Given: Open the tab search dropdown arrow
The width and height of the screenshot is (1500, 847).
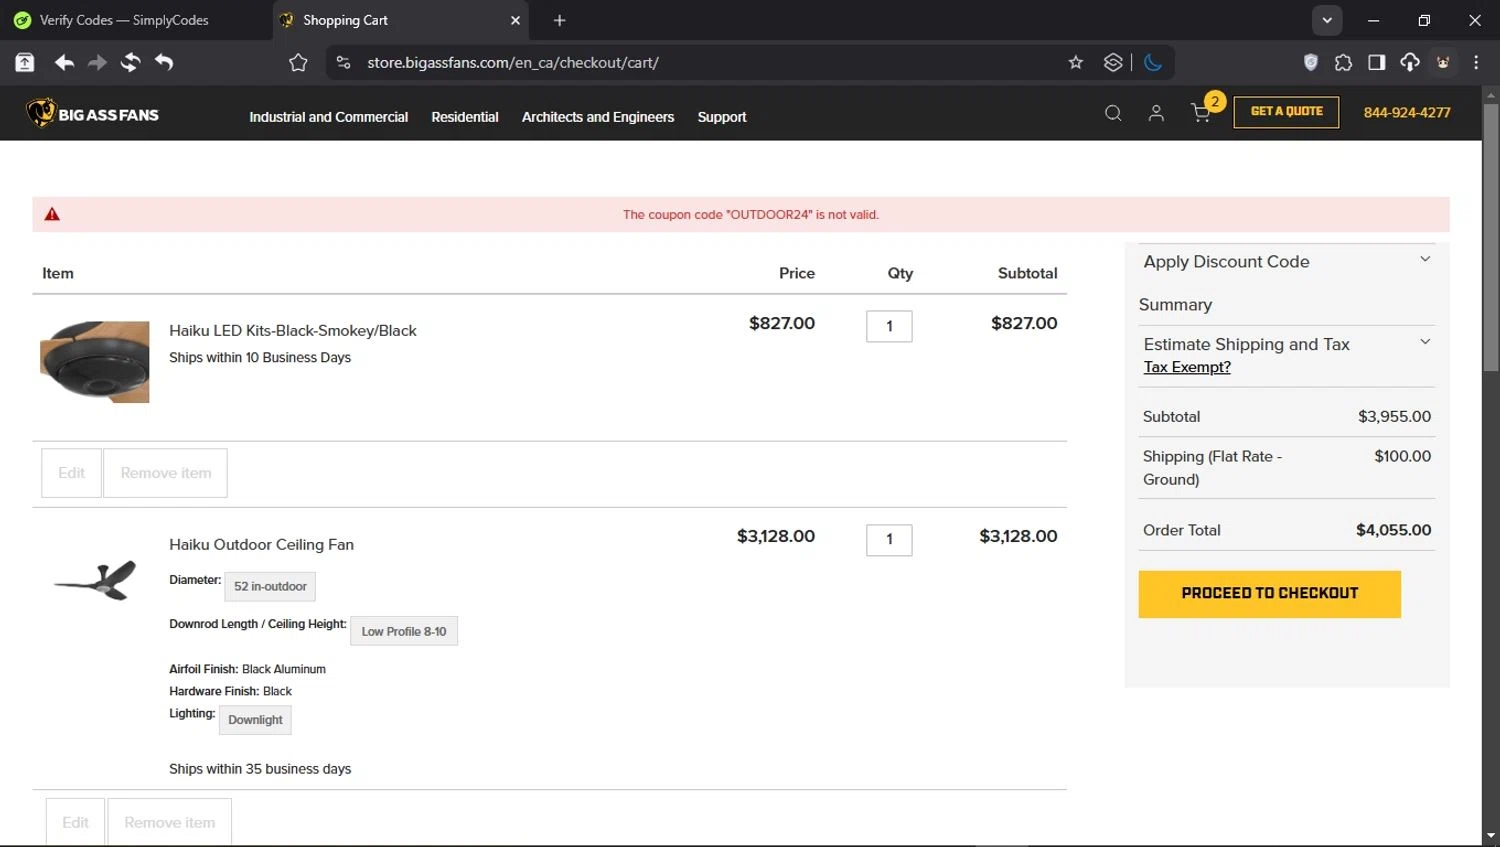Looking at the screenshot, I should tap(1327, 20).
